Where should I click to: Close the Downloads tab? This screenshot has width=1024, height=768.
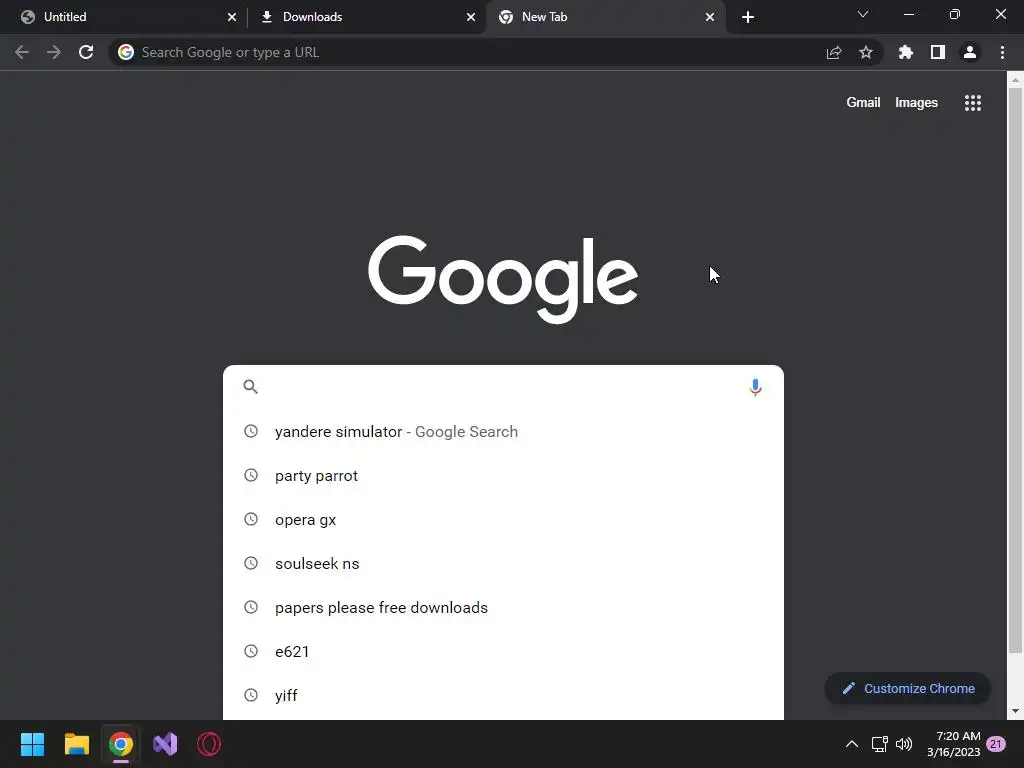pos(471,17)
